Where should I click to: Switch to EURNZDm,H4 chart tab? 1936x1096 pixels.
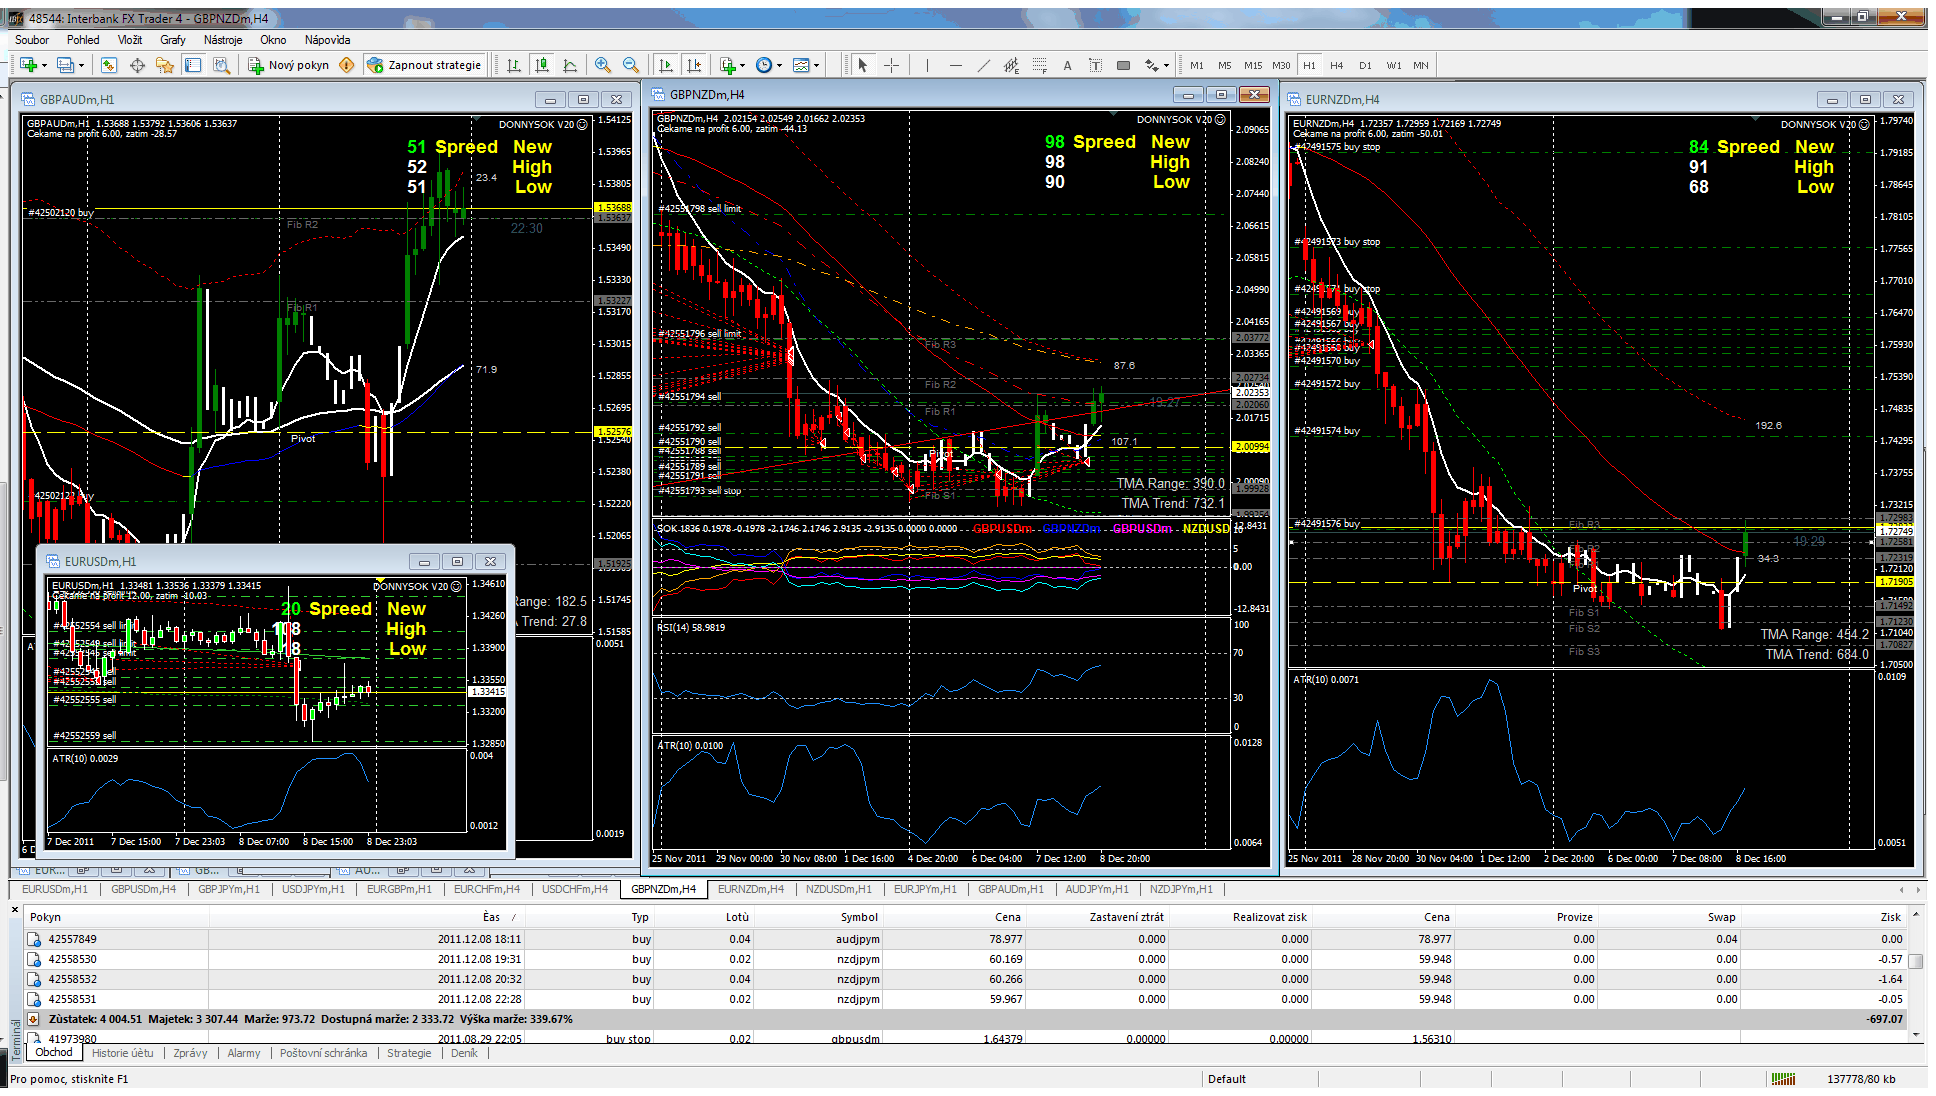[750, 889]
